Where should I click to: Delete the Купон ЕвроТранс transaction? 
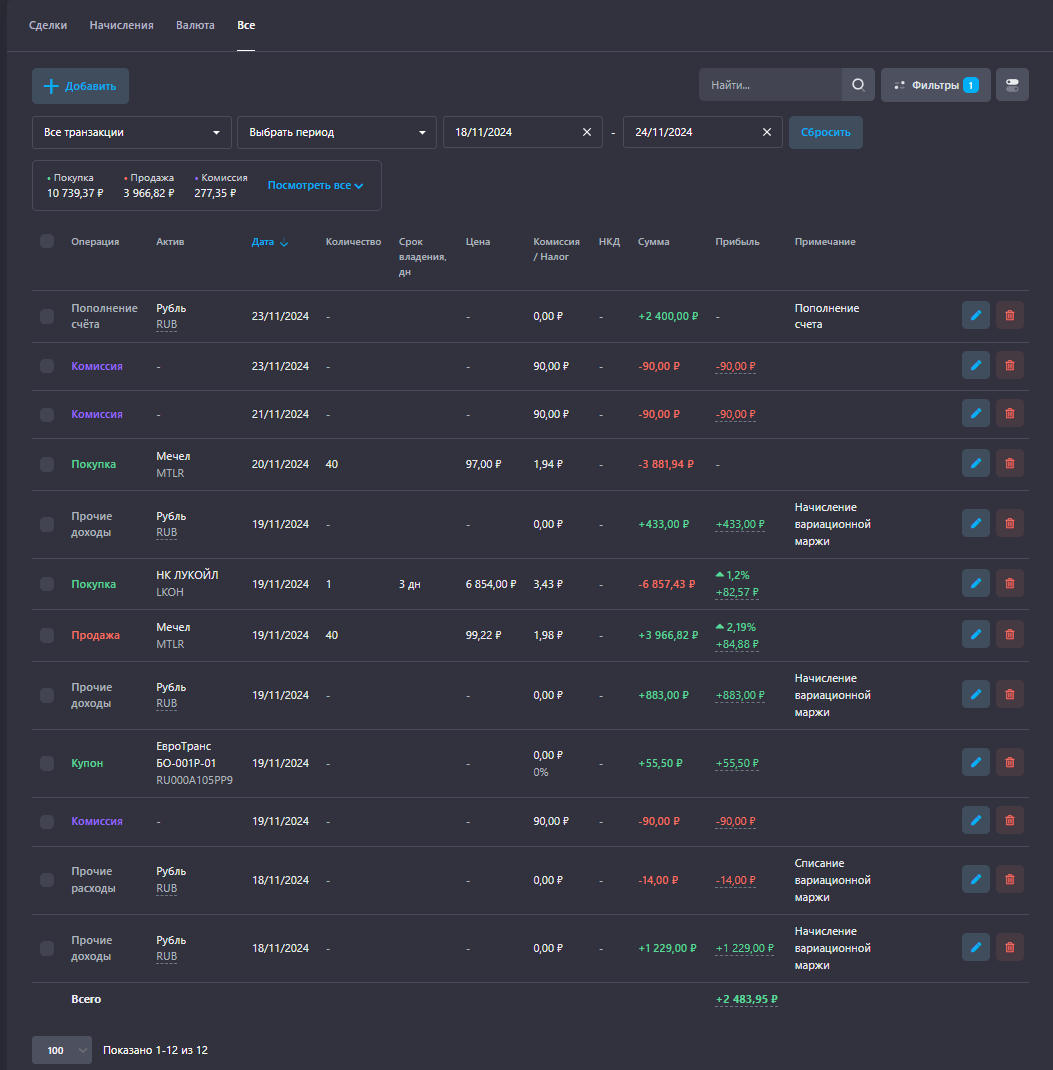click(x=1009, y=763)
